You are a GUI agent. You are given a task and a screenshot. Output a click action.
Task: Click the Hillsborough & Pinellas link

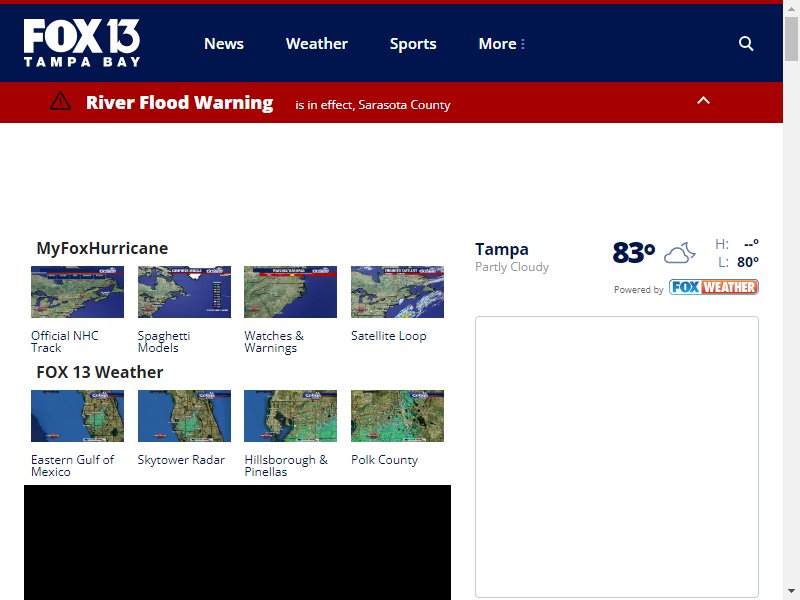(286, 466)
